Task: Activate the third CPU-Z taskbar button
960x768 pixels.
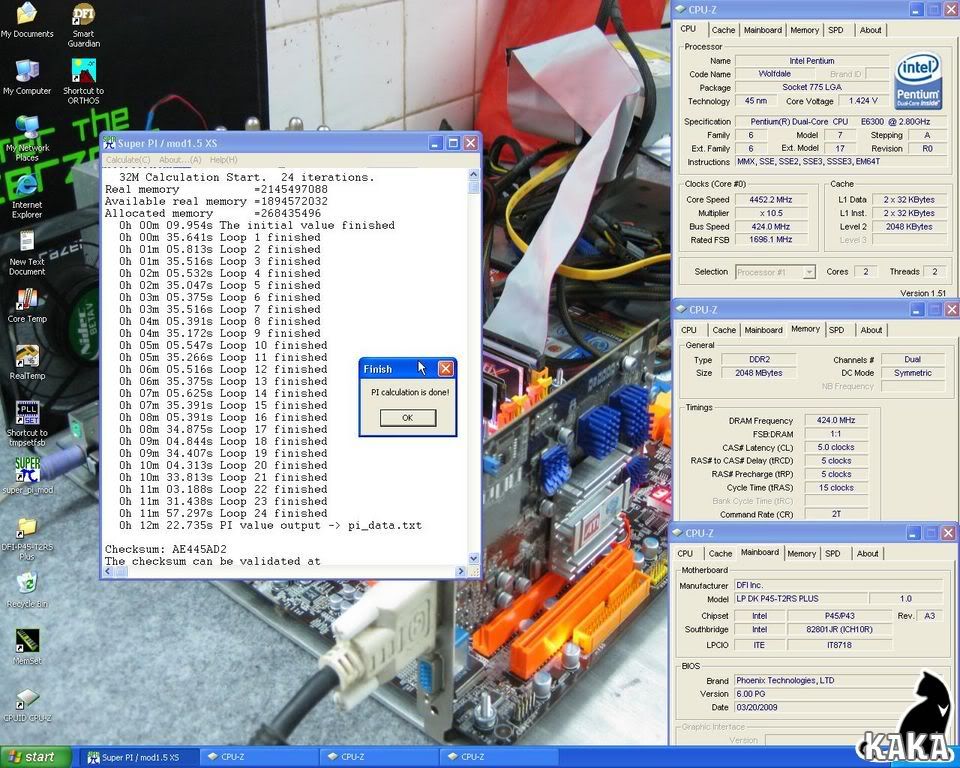Action: pyautogui.click(x=499, y=758)
